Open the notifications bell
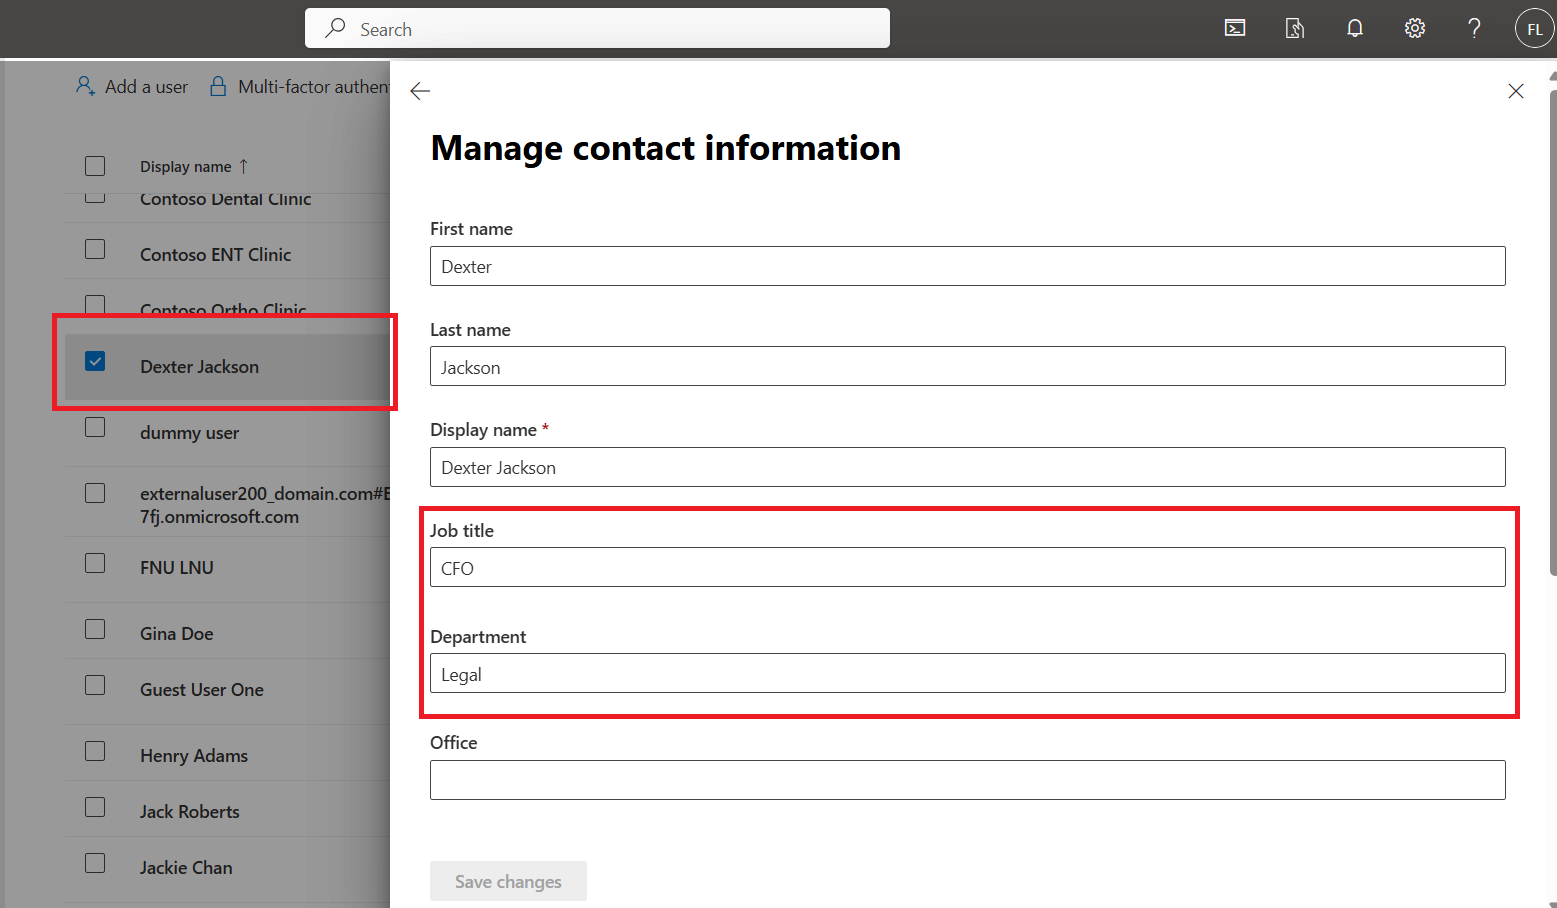The width and height of the screenshot is (1557, 908). pos(1354,28)
